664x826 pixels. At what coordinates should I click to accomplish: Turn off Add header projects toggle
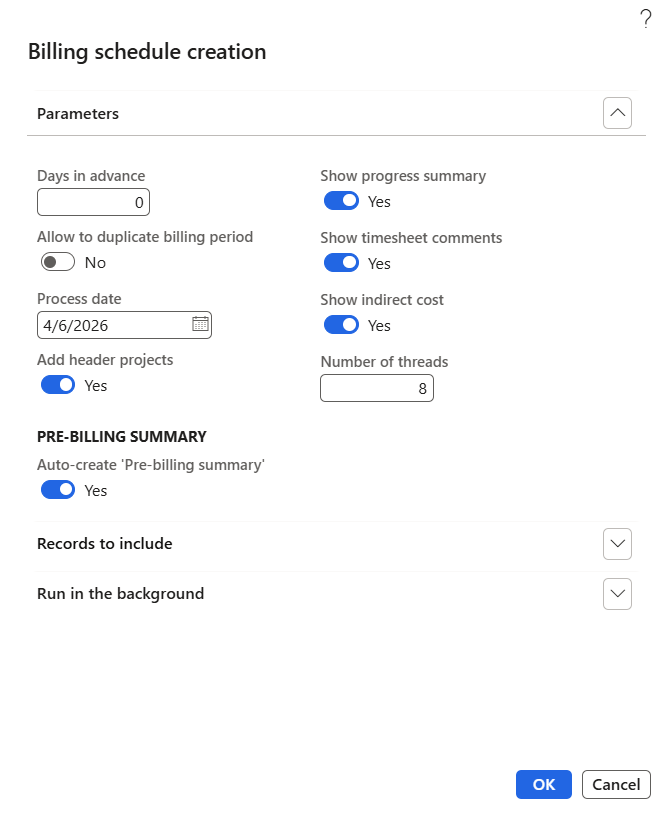(58, 385)
